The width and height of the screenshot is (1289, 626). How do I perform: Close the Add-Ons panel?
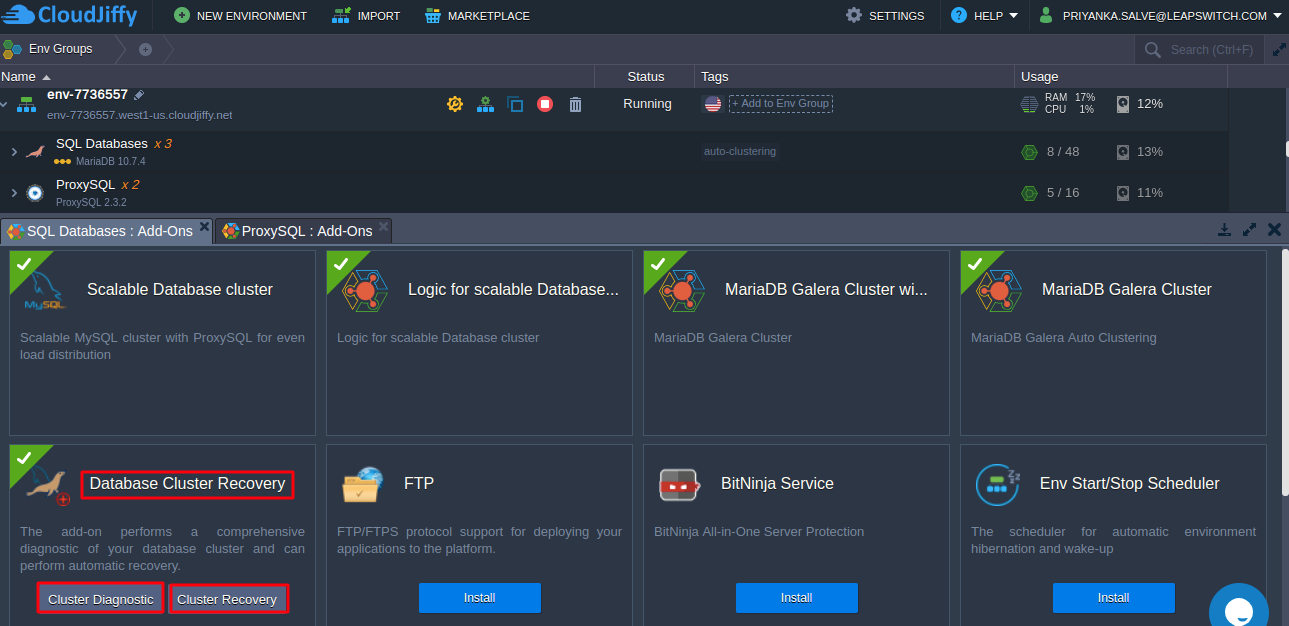1275,230
